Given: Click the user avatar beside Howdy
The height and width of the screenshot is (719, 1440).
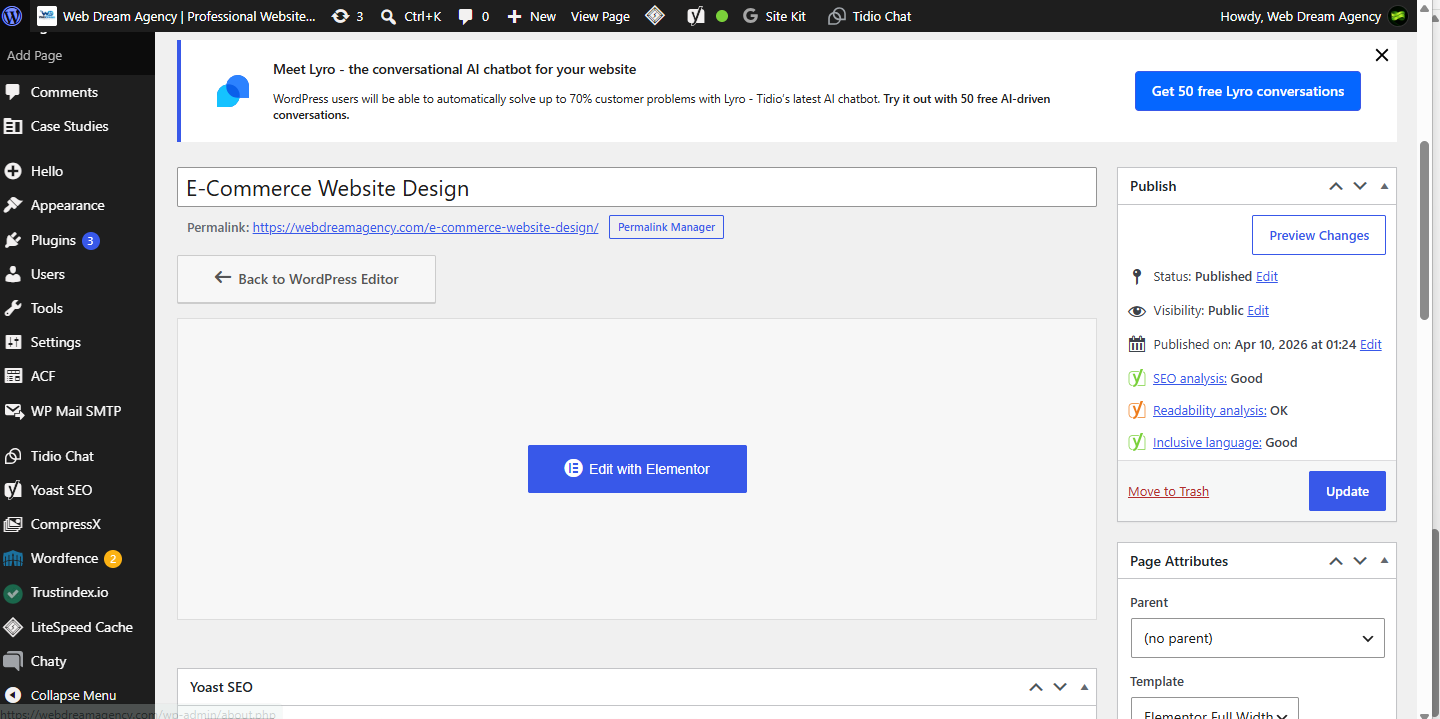Looking at the screenshot, I should [1398, 16].
